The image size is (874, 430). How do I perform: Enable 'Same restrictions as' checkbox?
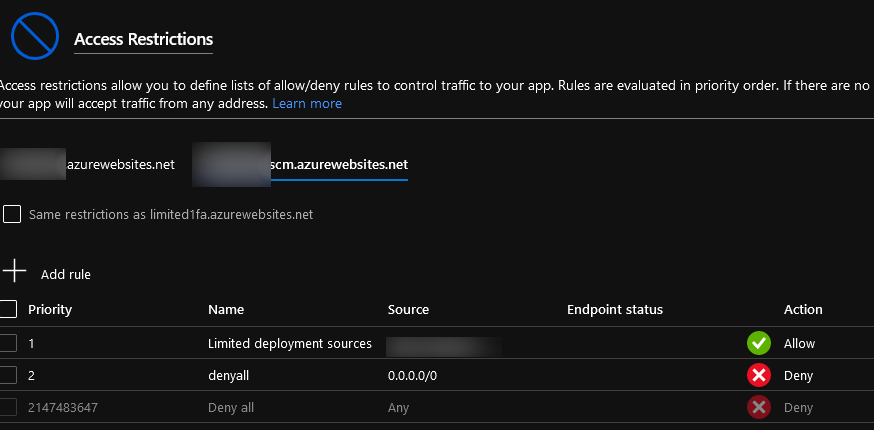pyautogui.click(x=12, y=214)
